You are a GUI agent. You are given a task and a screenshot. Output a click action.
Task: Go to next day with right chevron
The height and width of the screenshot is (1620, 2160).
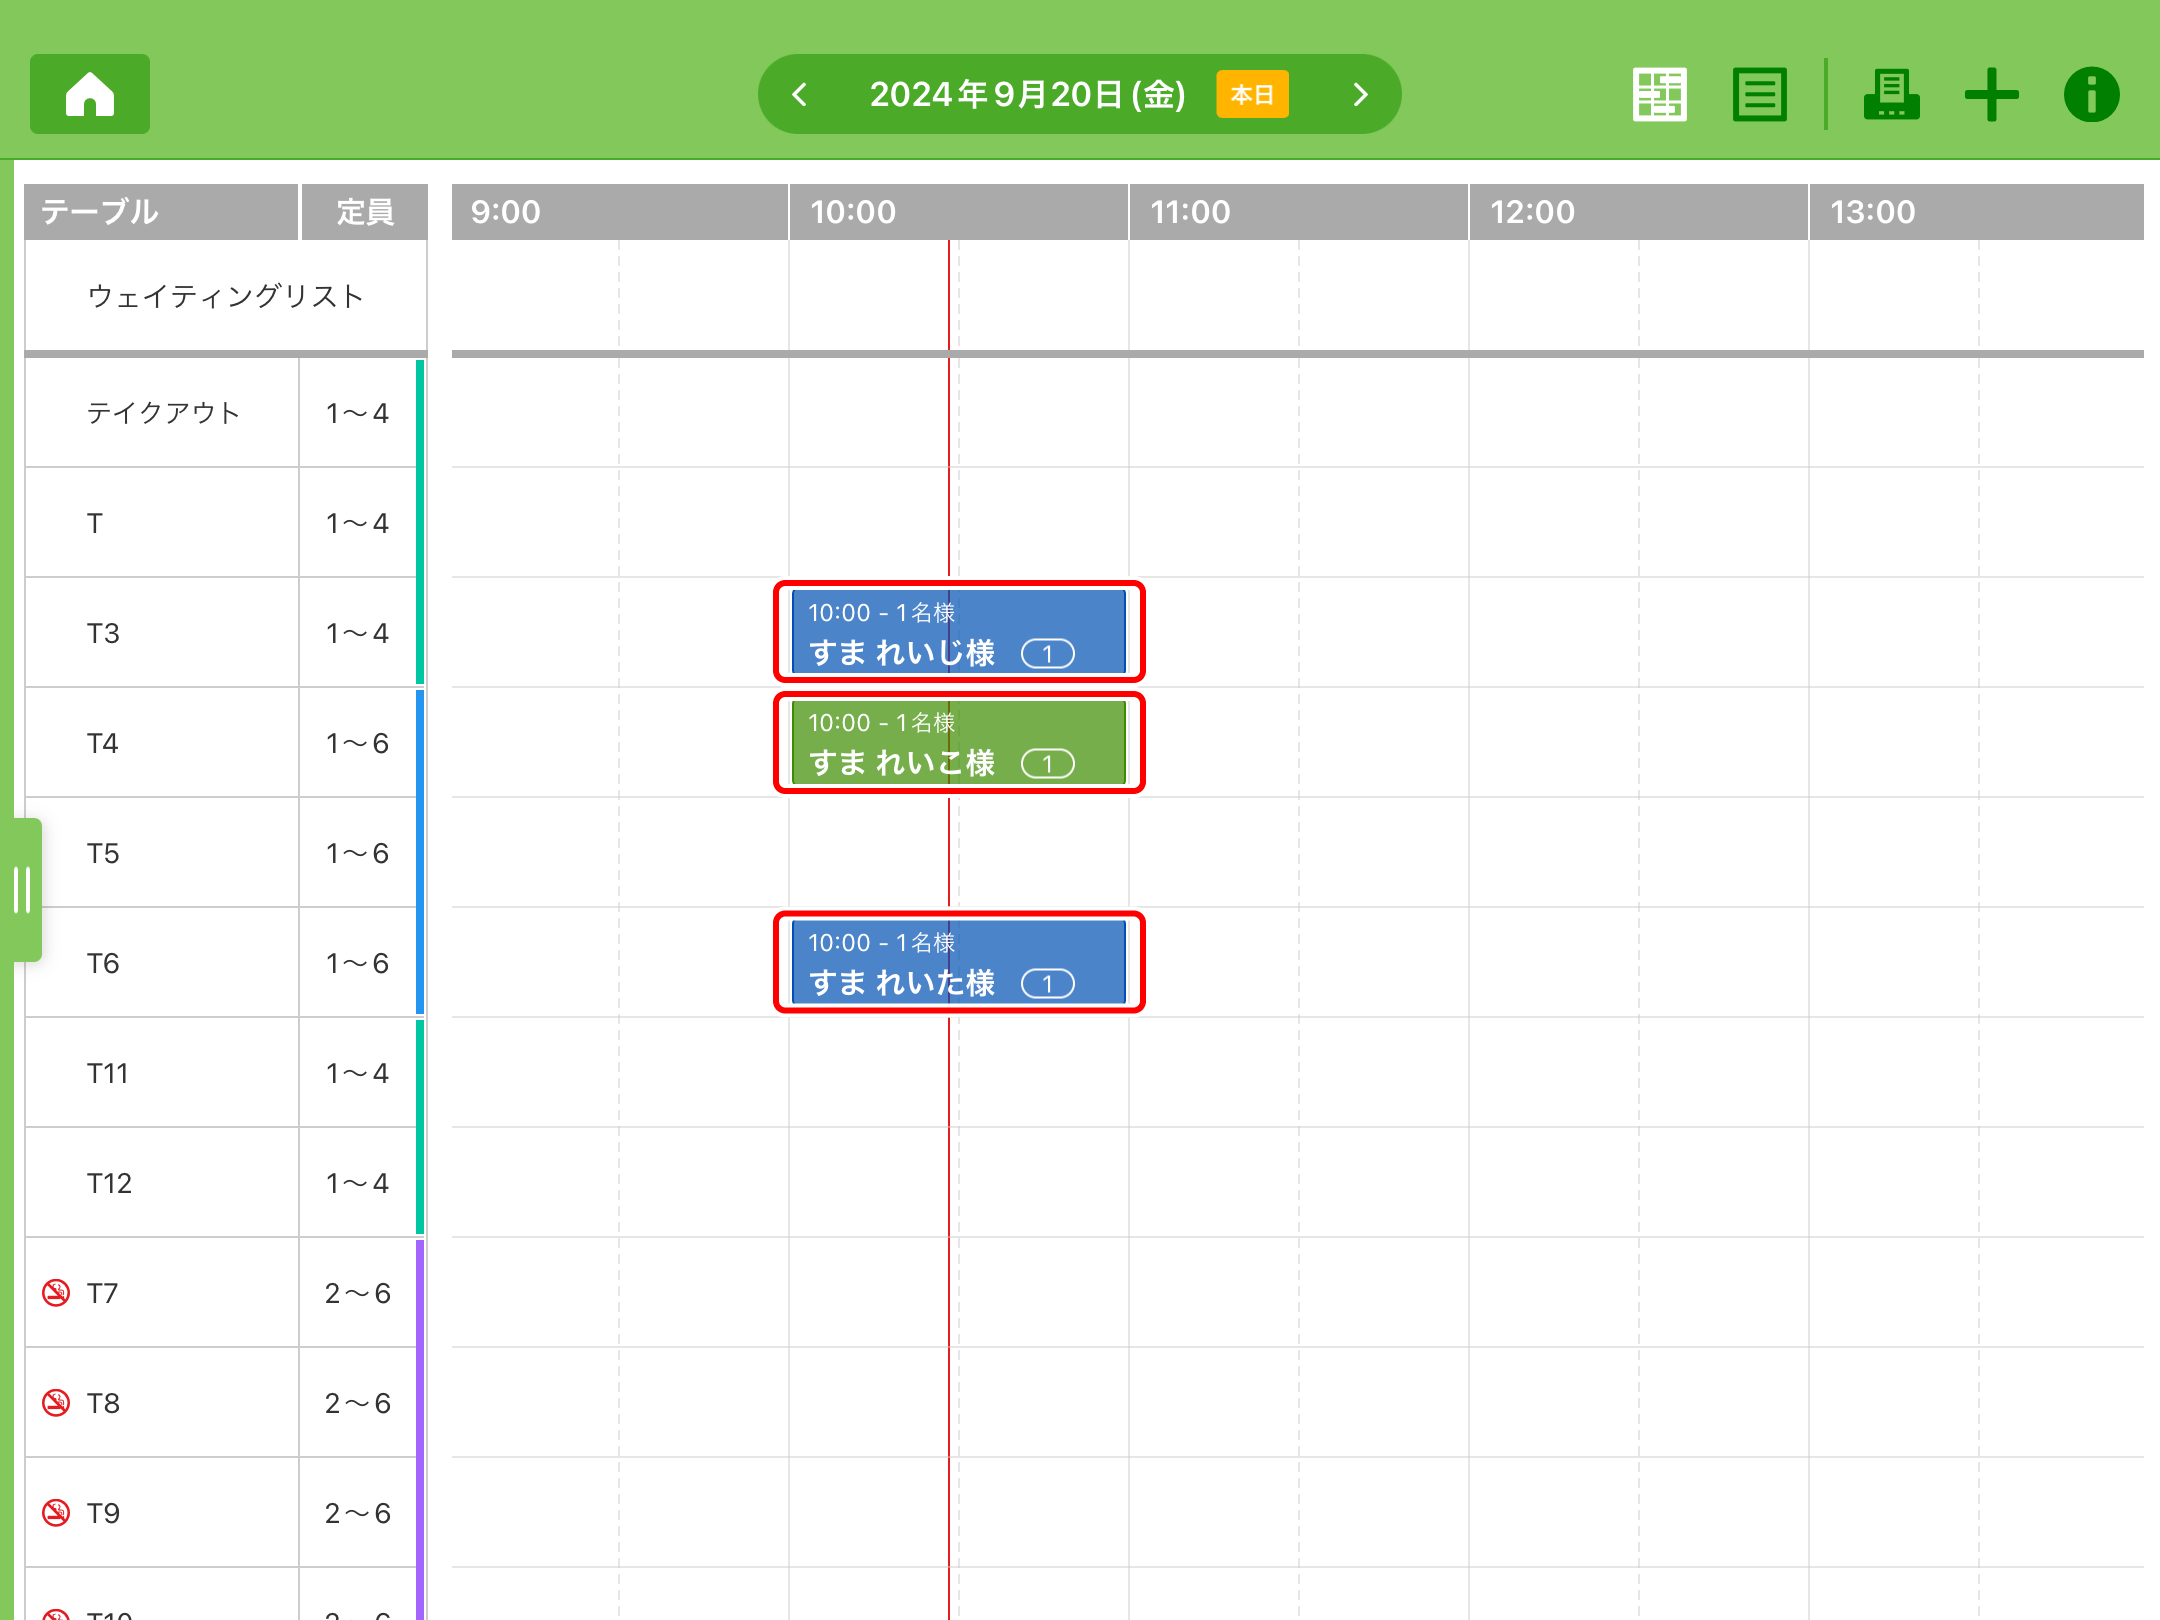pyautogui.click(x=1360, y=95)
